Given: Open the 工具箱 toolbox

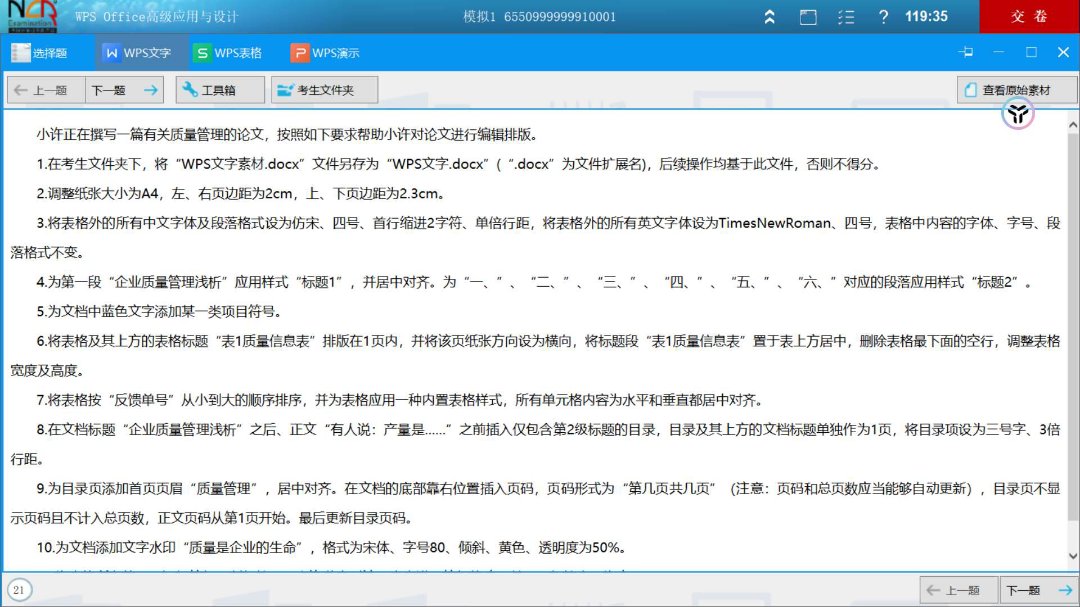Looking at the screenshot, I should point(220,90).
